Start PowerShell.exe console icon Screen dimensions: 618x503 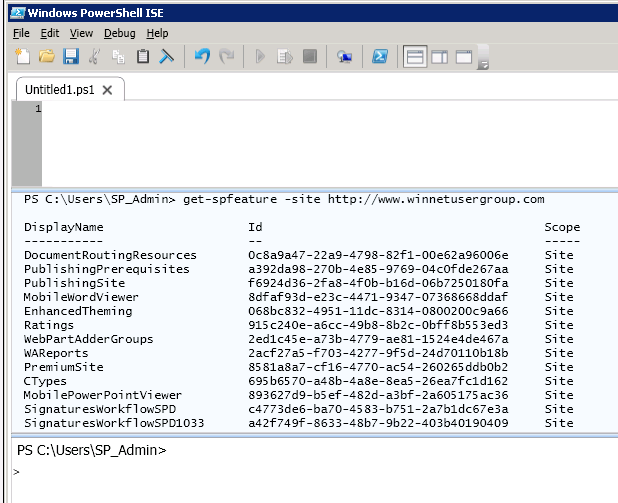coord(380,56)
